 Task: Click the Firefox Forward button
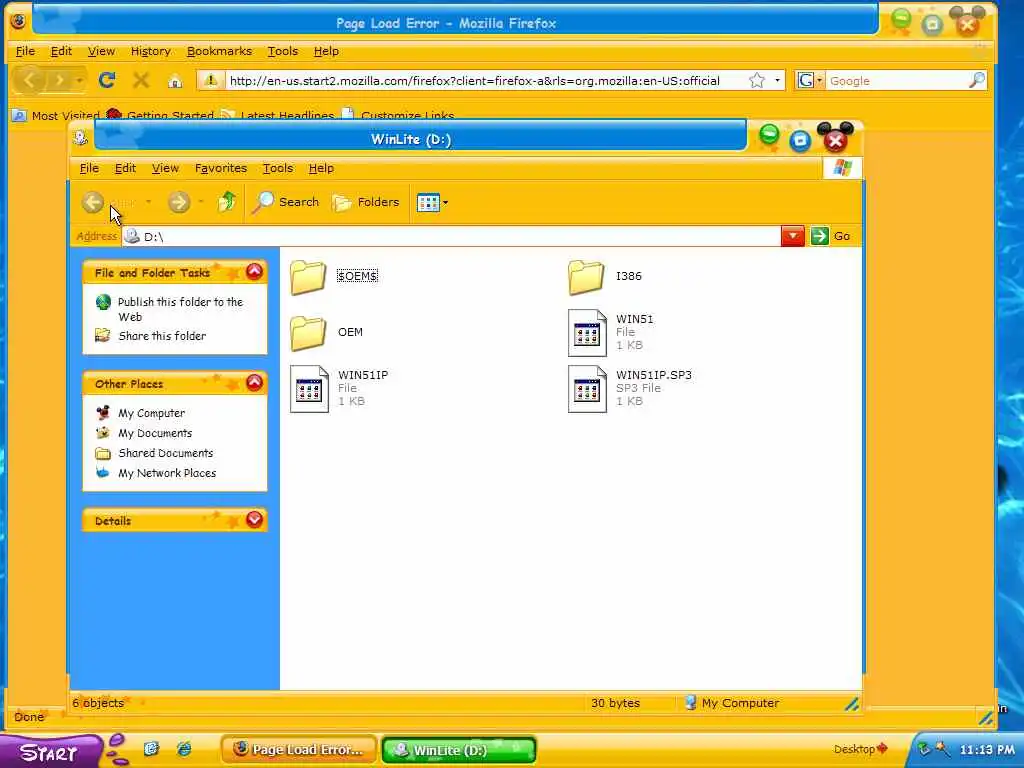pyautogui.click(x=59, y=80)
